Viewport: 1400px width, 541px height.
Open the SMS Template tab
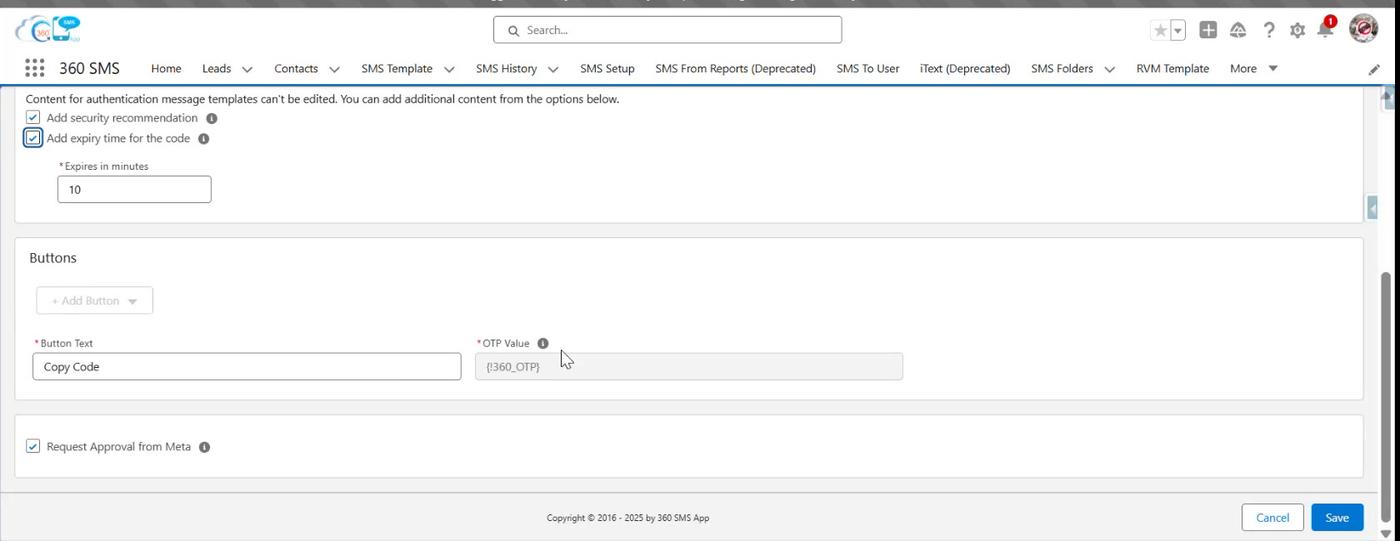pos(397,68)
